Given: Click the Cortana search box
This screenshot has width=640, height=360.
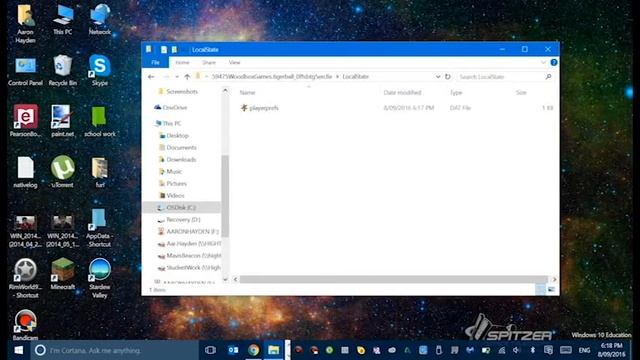Looking at the screenshot, I should point(114,350).
